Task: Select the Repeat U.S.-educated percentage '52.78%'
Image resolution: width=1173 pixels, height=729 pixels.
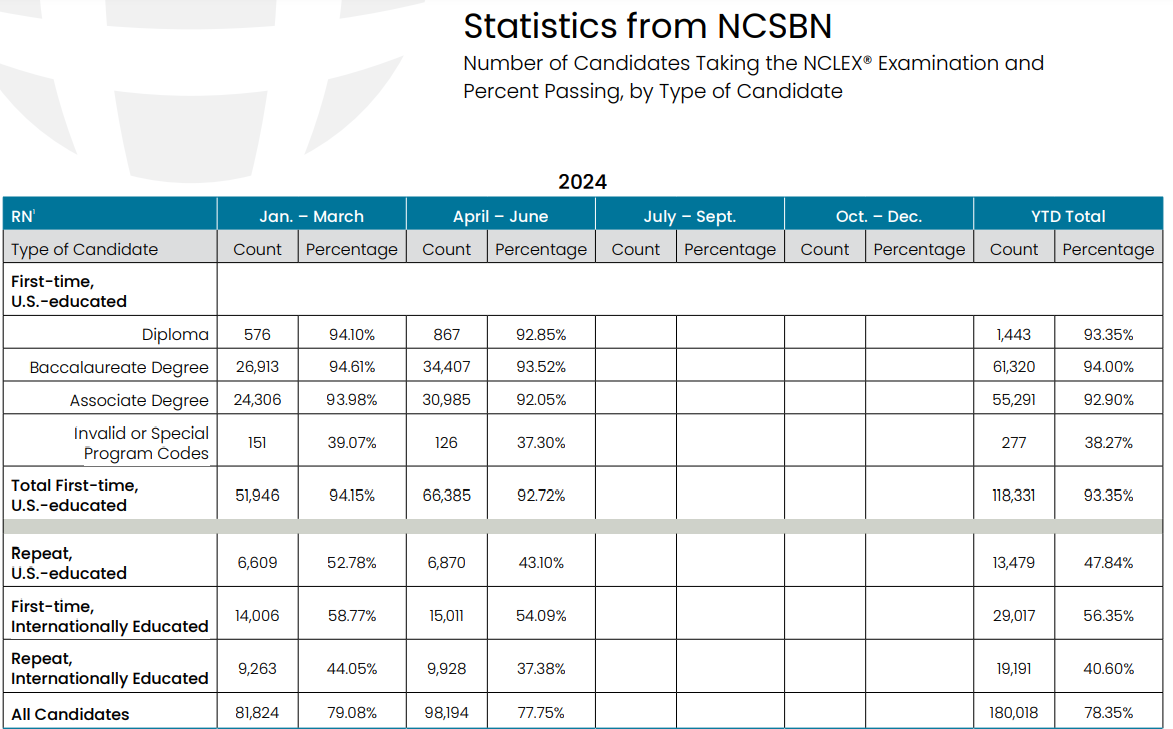Action: pyautogui.click(x=352, y=563)
